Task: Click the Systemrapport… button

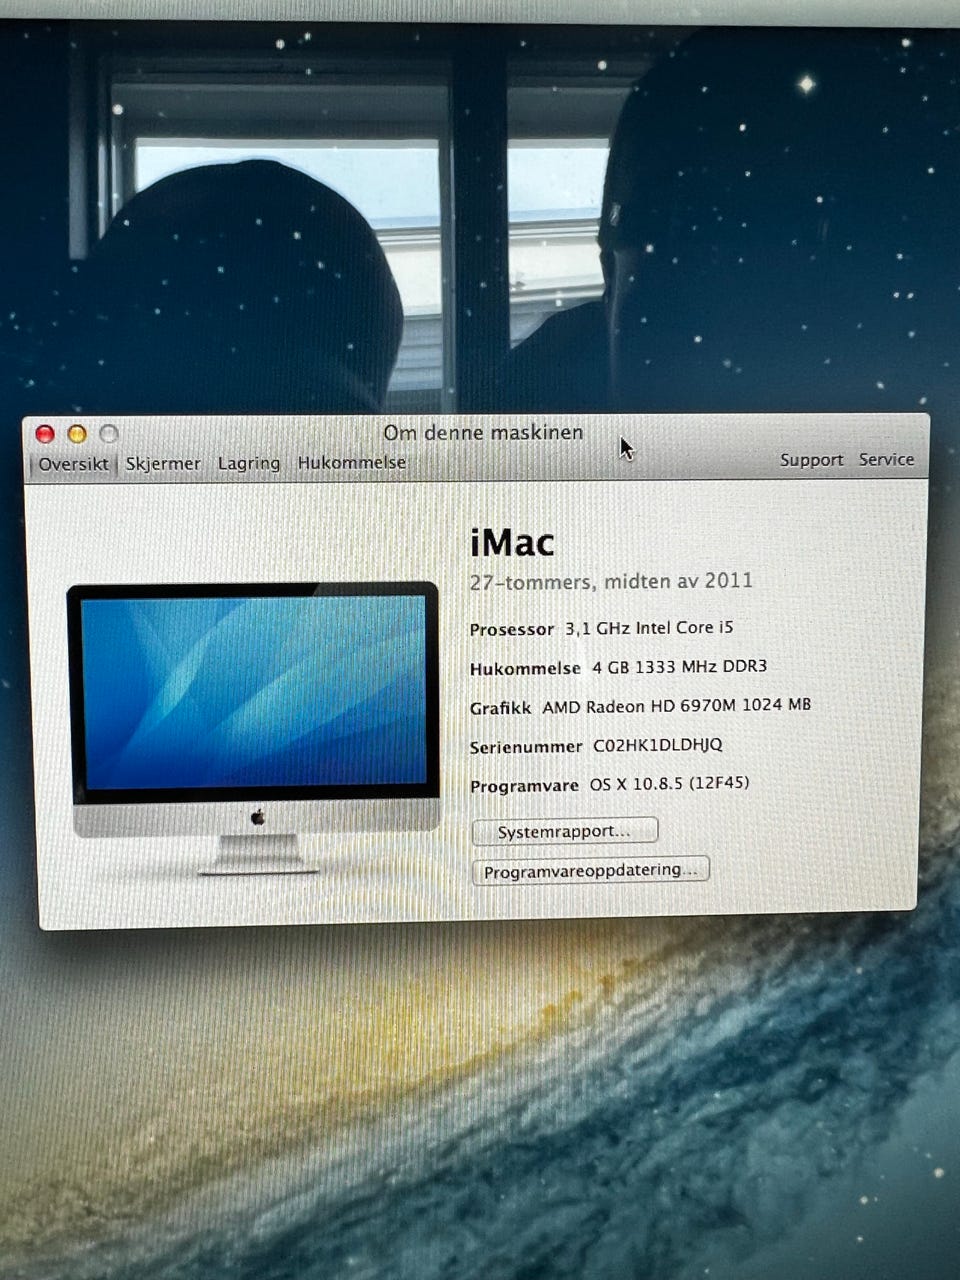Action: [564, 831]
